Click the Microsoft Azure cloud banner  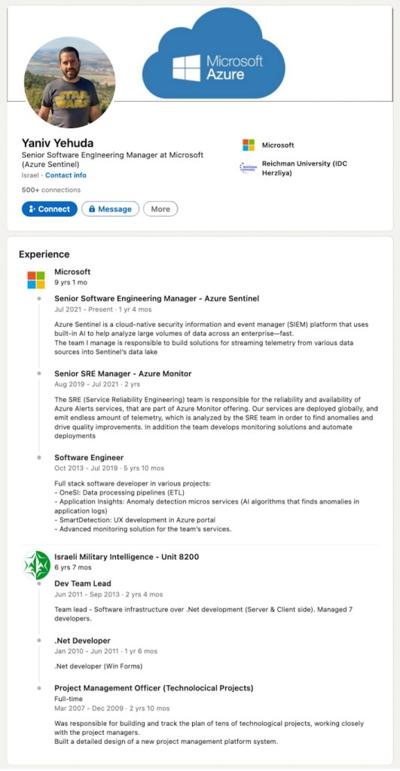pos(214,53)
